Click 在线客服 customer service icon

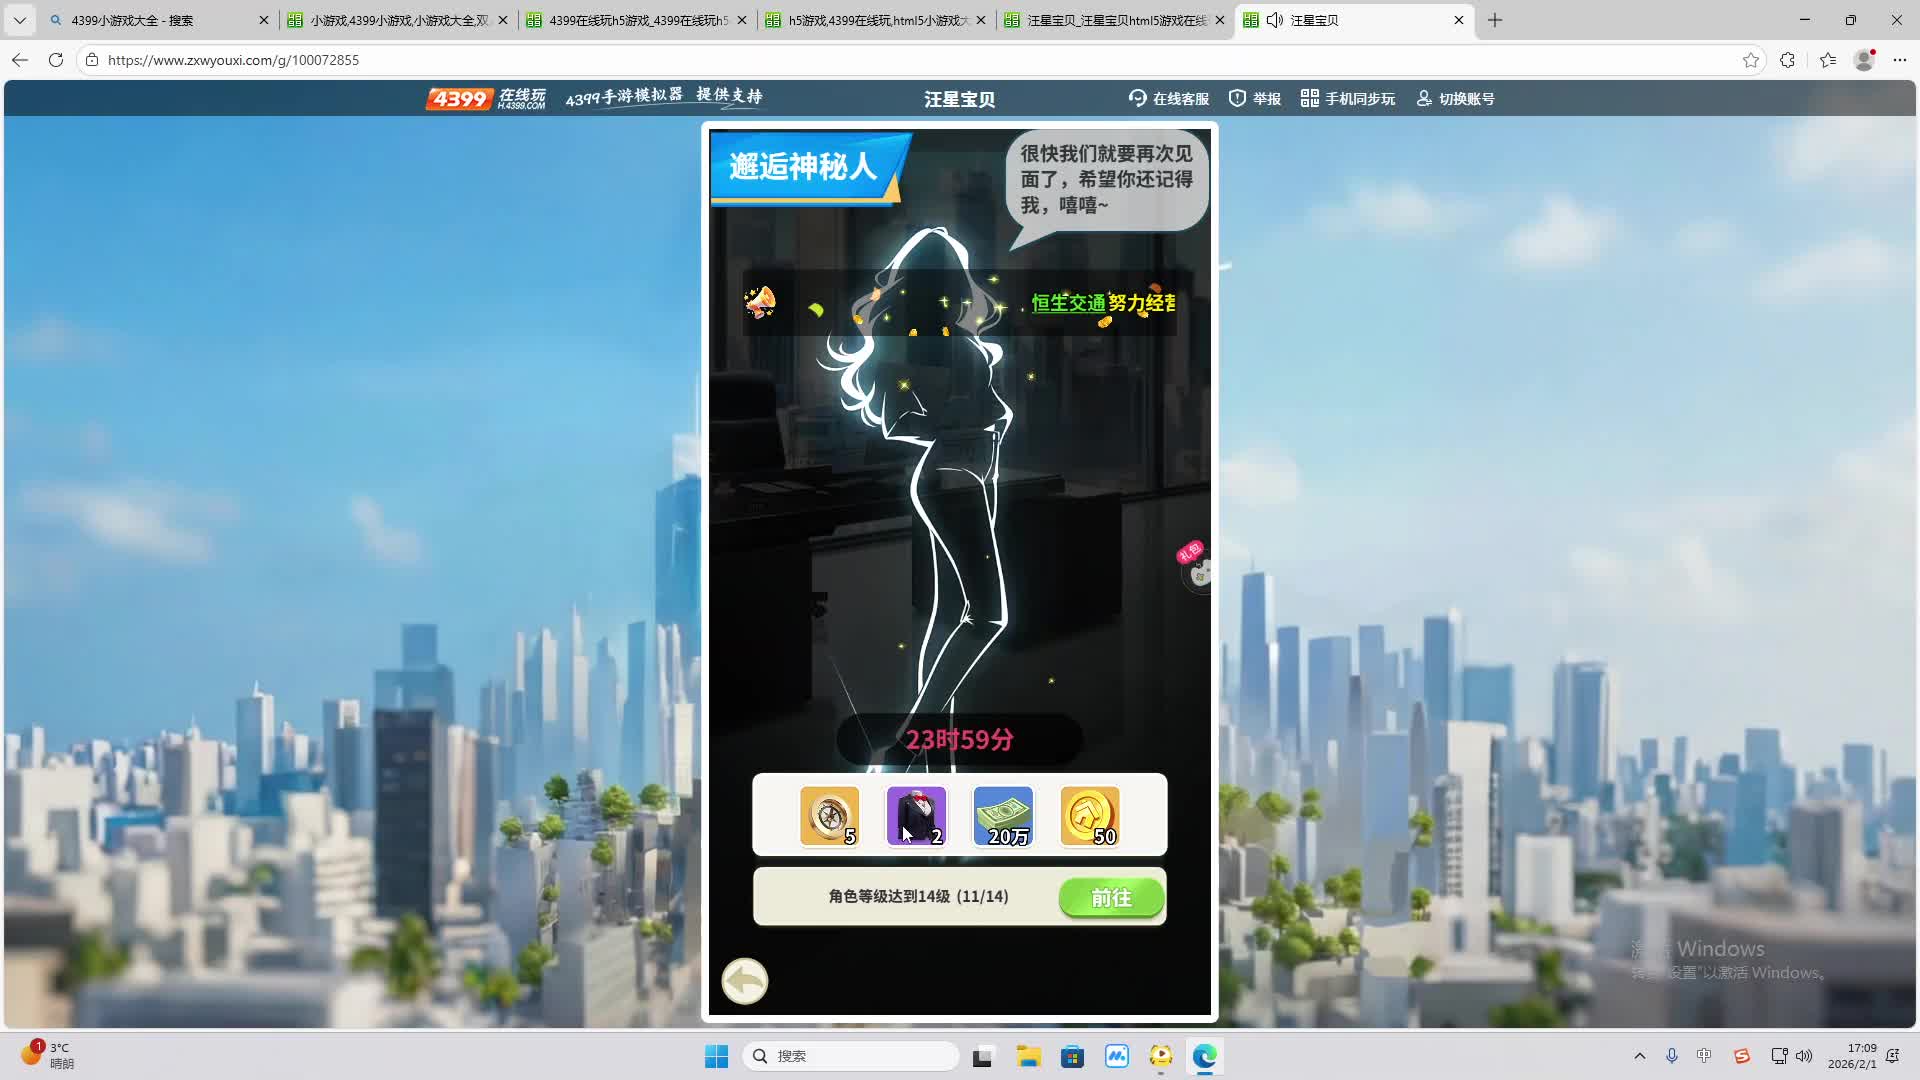click(1168, 99)
